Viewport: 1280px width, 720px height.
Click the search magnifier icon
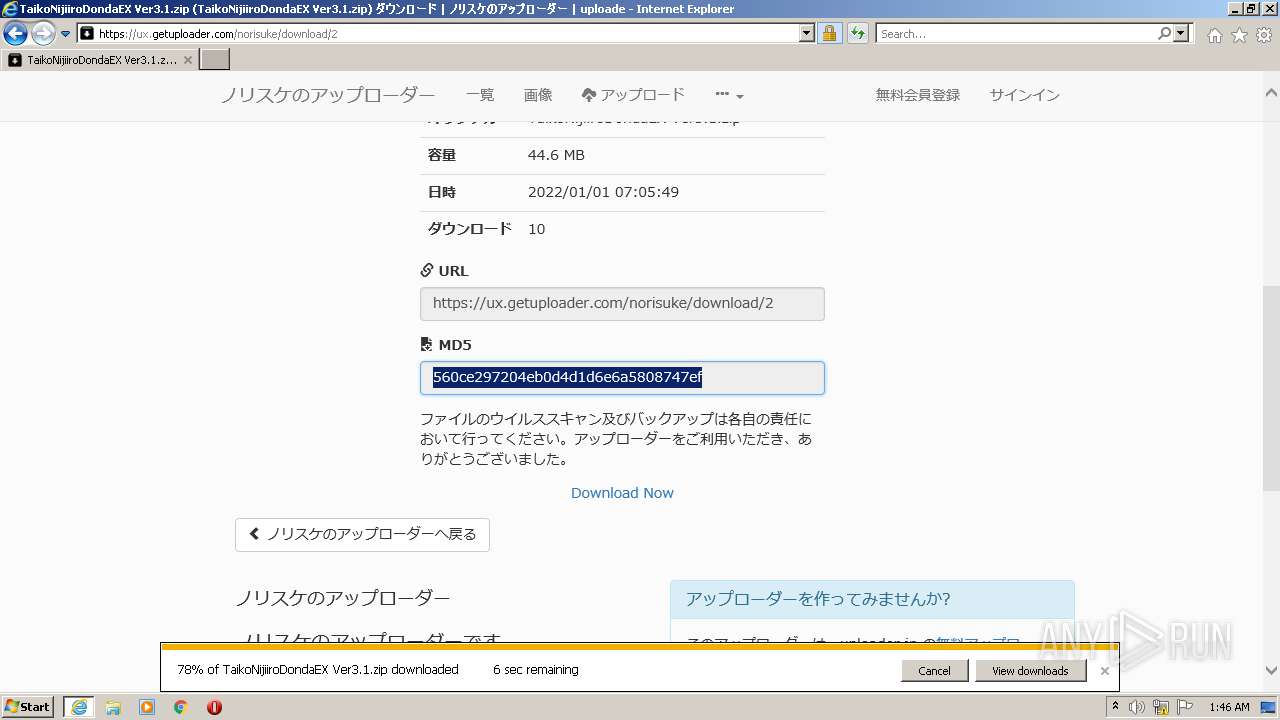pyautogui.click(x=1164, y=34)
